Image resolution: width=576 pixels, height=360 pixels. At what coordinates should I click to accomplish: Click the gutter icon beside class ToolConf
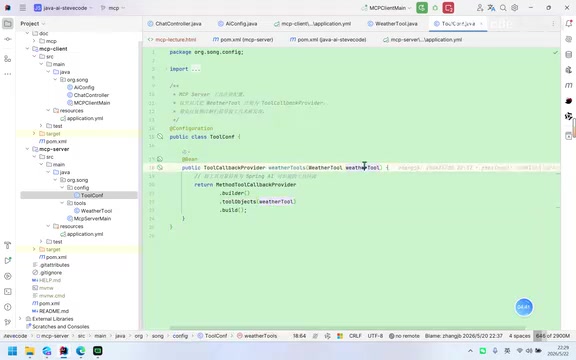[x=160, y=137]
